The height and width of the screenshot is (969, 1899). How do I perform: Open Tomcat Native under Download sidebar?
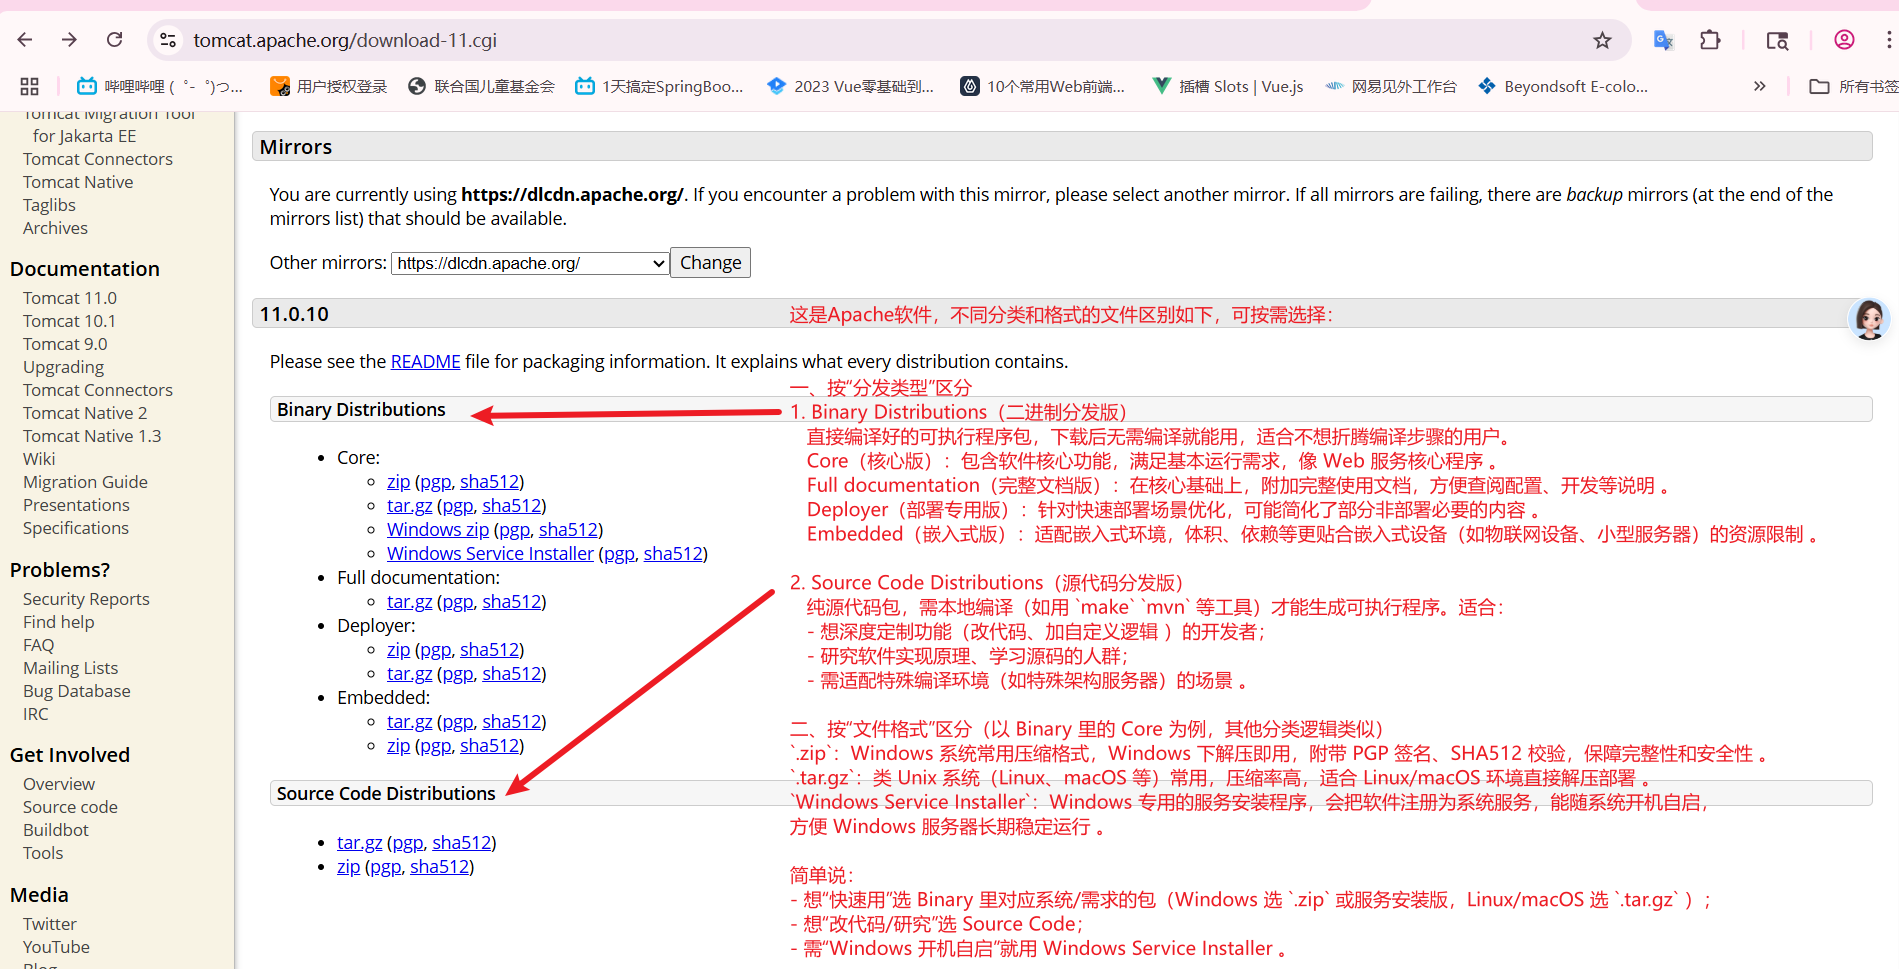click(78, 182)
